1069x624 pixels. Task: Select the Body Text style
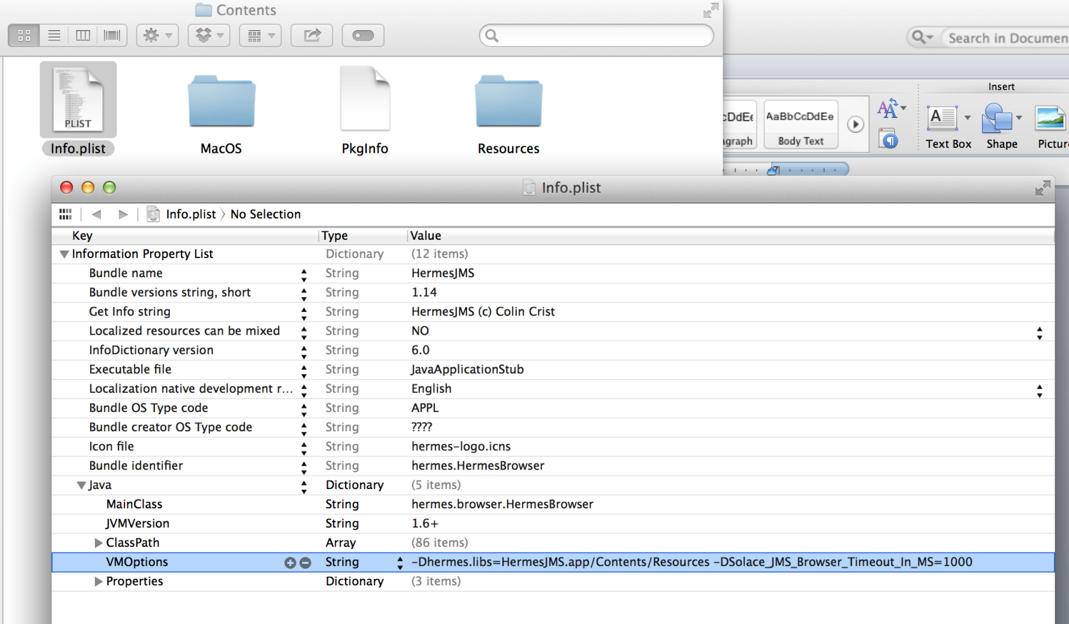(x=800, y=124)
